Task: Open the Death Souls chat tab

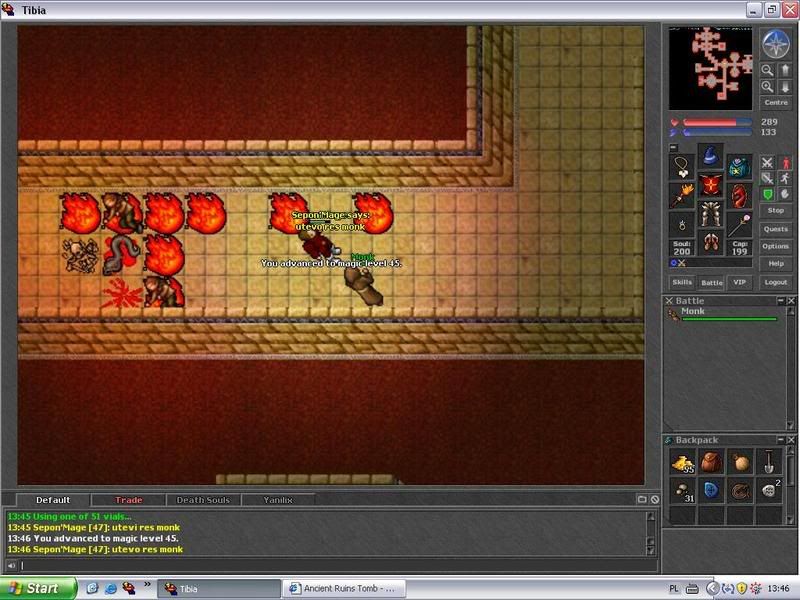Action: point(203,500)
